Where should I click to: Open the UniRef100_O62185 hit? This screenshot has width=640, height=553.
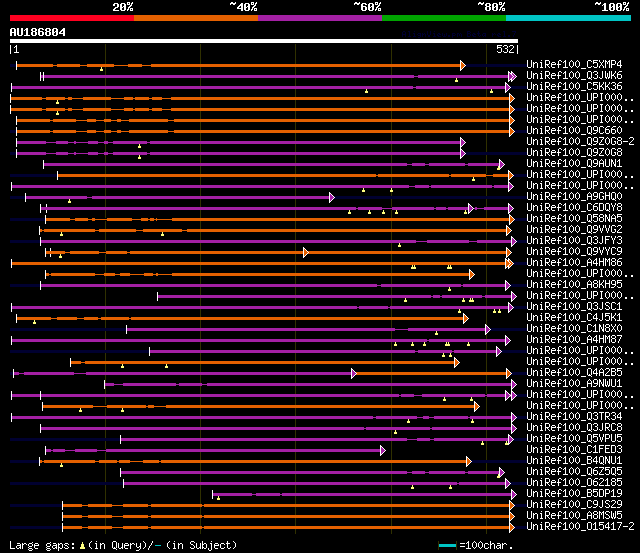(x=574, y=483)
